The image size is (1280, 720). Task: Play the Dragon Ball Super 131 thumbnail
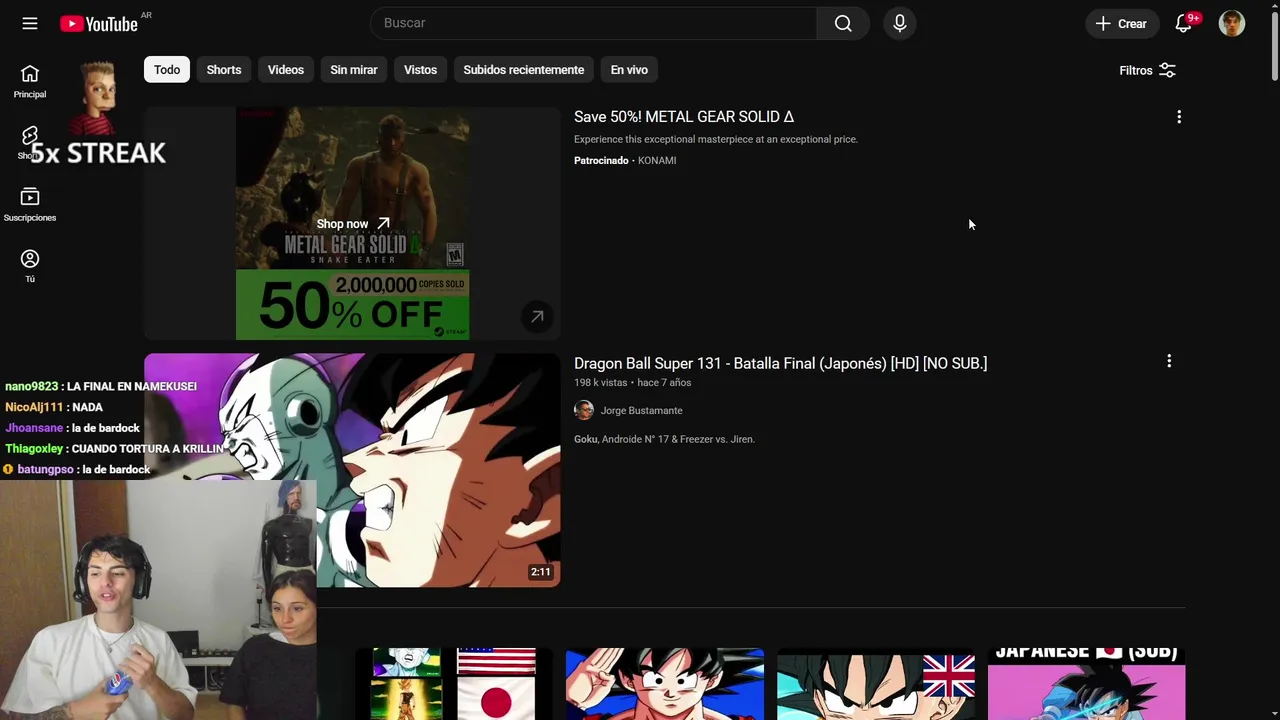[x=352, y=470]
